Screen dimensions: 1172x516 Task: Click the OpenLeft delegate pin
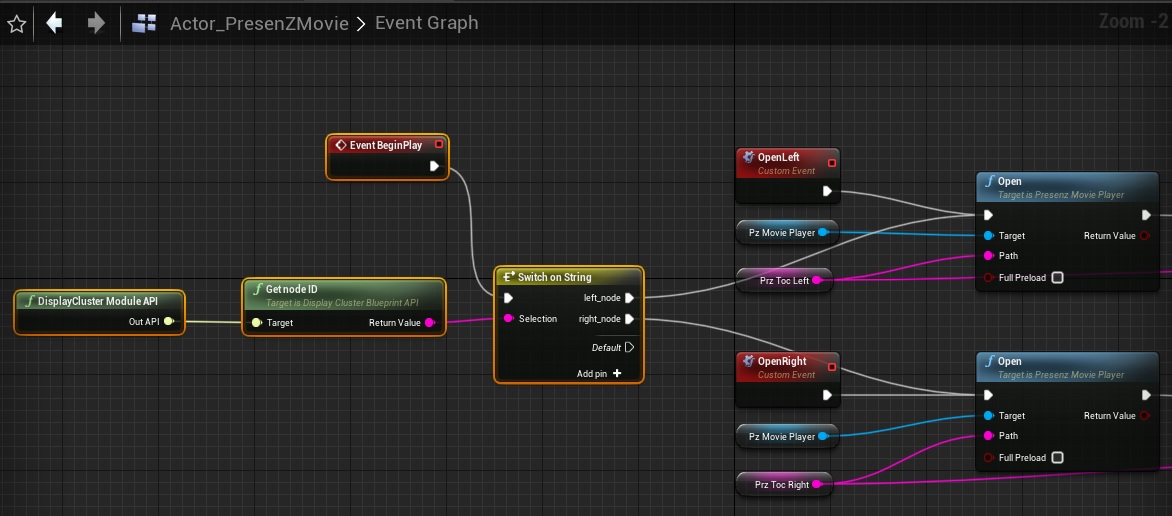[831, 162]
